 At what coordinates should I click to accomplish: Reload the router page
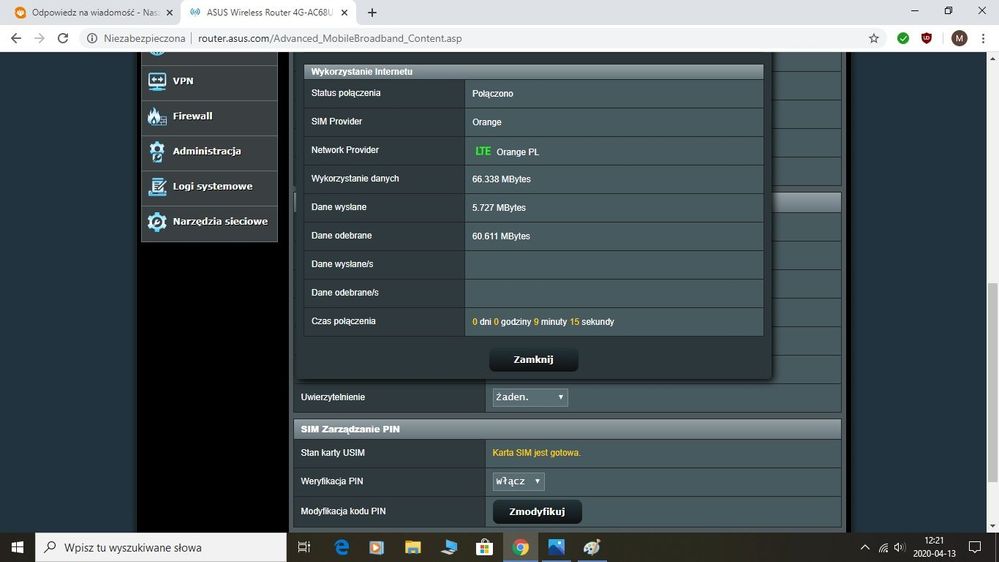[x=63, y=38]
